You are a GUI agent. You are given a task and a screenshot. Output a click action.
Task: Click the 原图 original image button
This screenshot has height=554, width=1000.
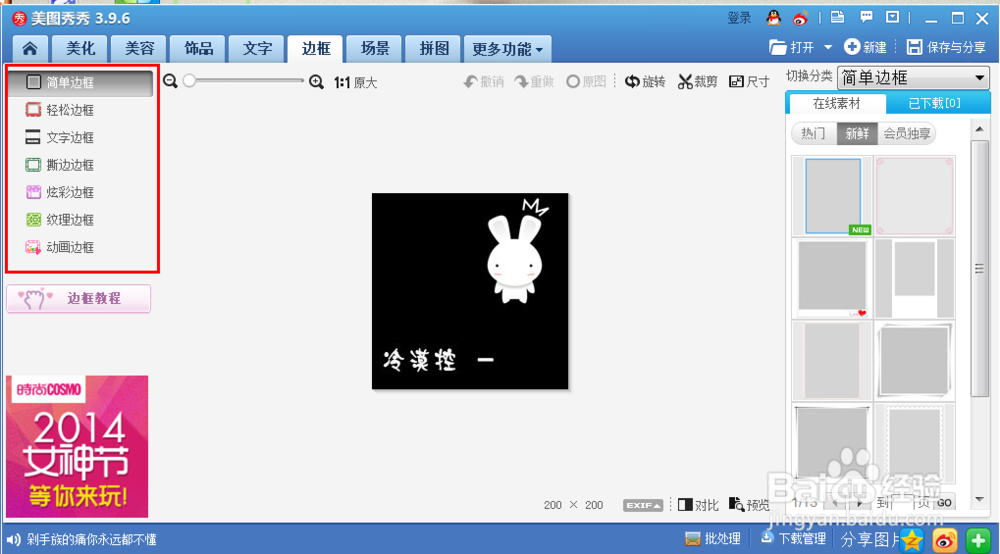[586, 82]
